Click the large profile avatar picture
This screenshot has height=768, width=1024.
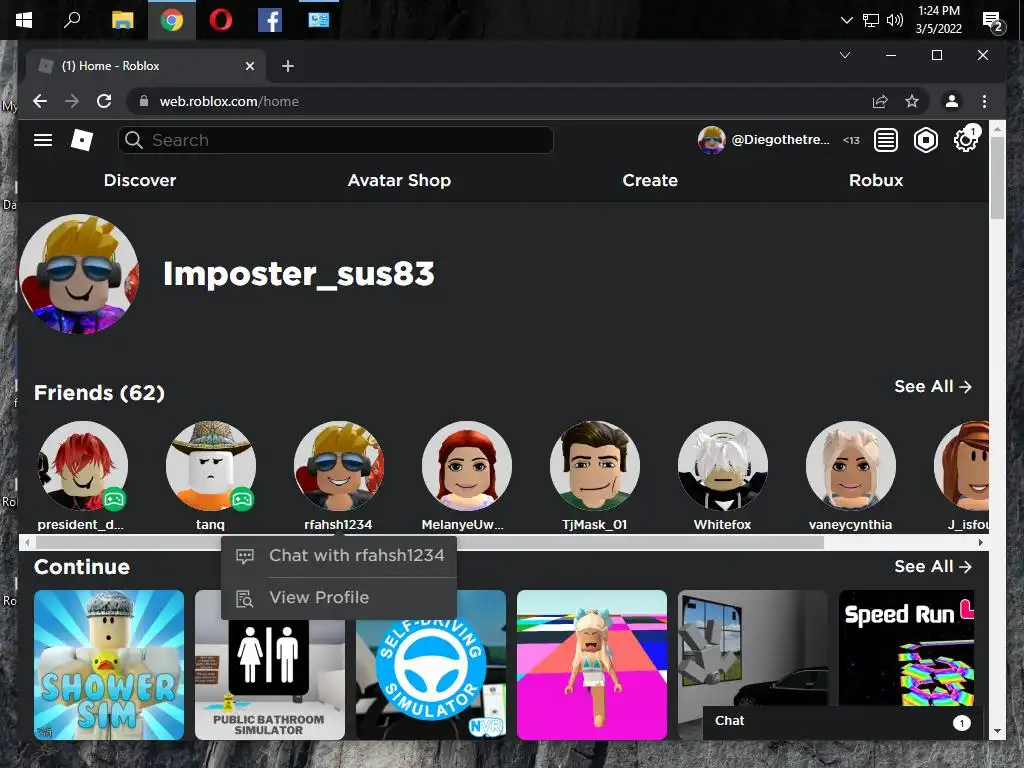pos(79,274)
